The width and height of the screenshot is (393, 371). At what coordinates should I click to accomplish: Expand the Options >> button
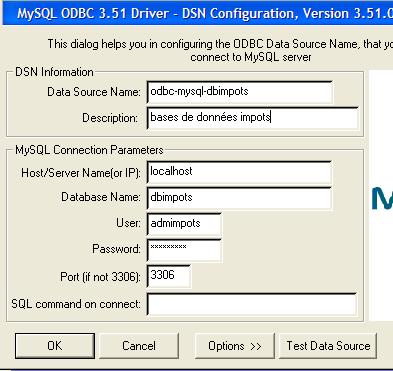point(235,346)
